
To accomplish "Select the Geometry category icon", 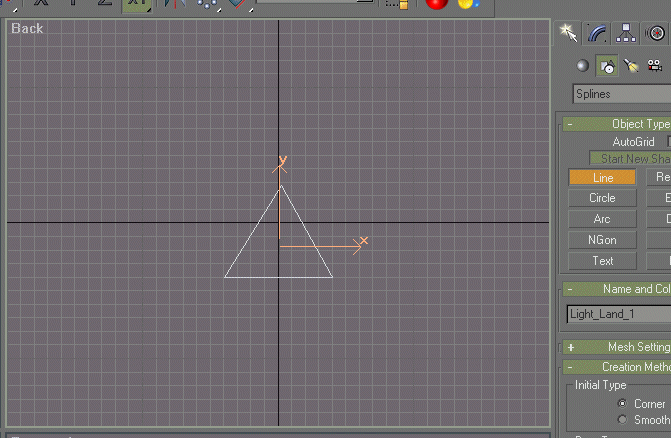I will 583,66.
